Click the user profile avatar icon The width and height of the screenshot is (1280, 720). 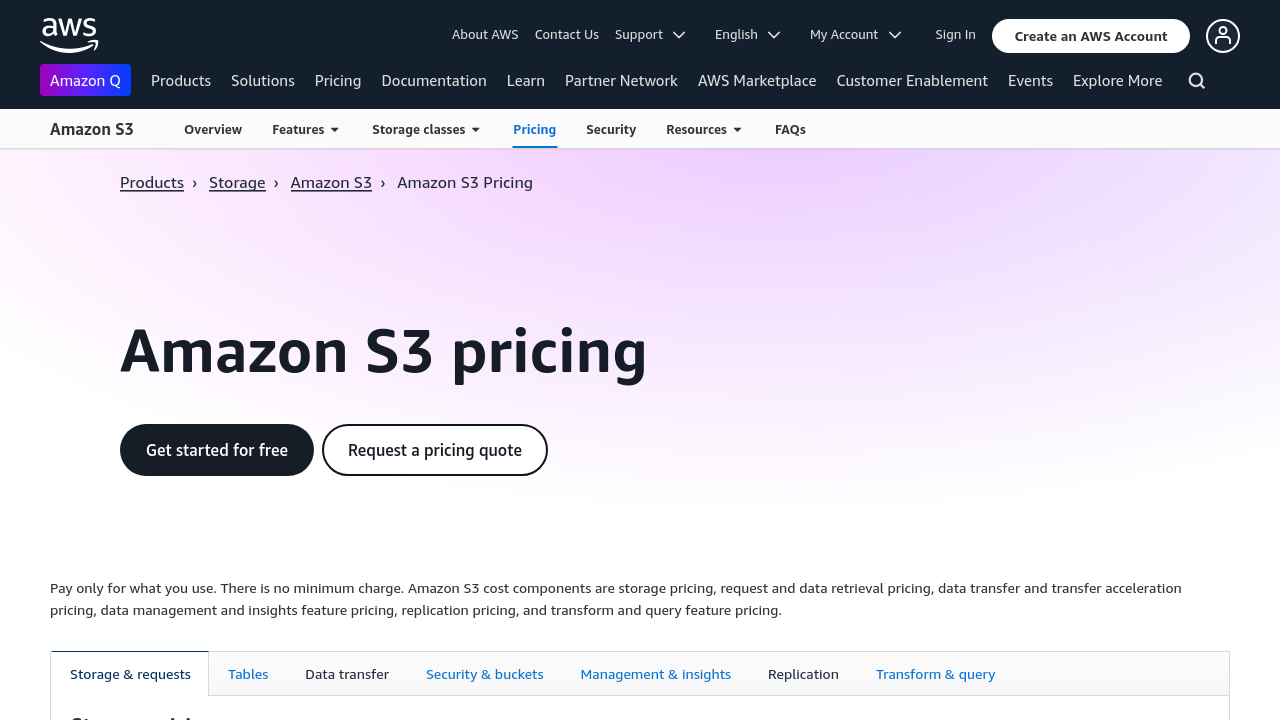point(1222,36)
